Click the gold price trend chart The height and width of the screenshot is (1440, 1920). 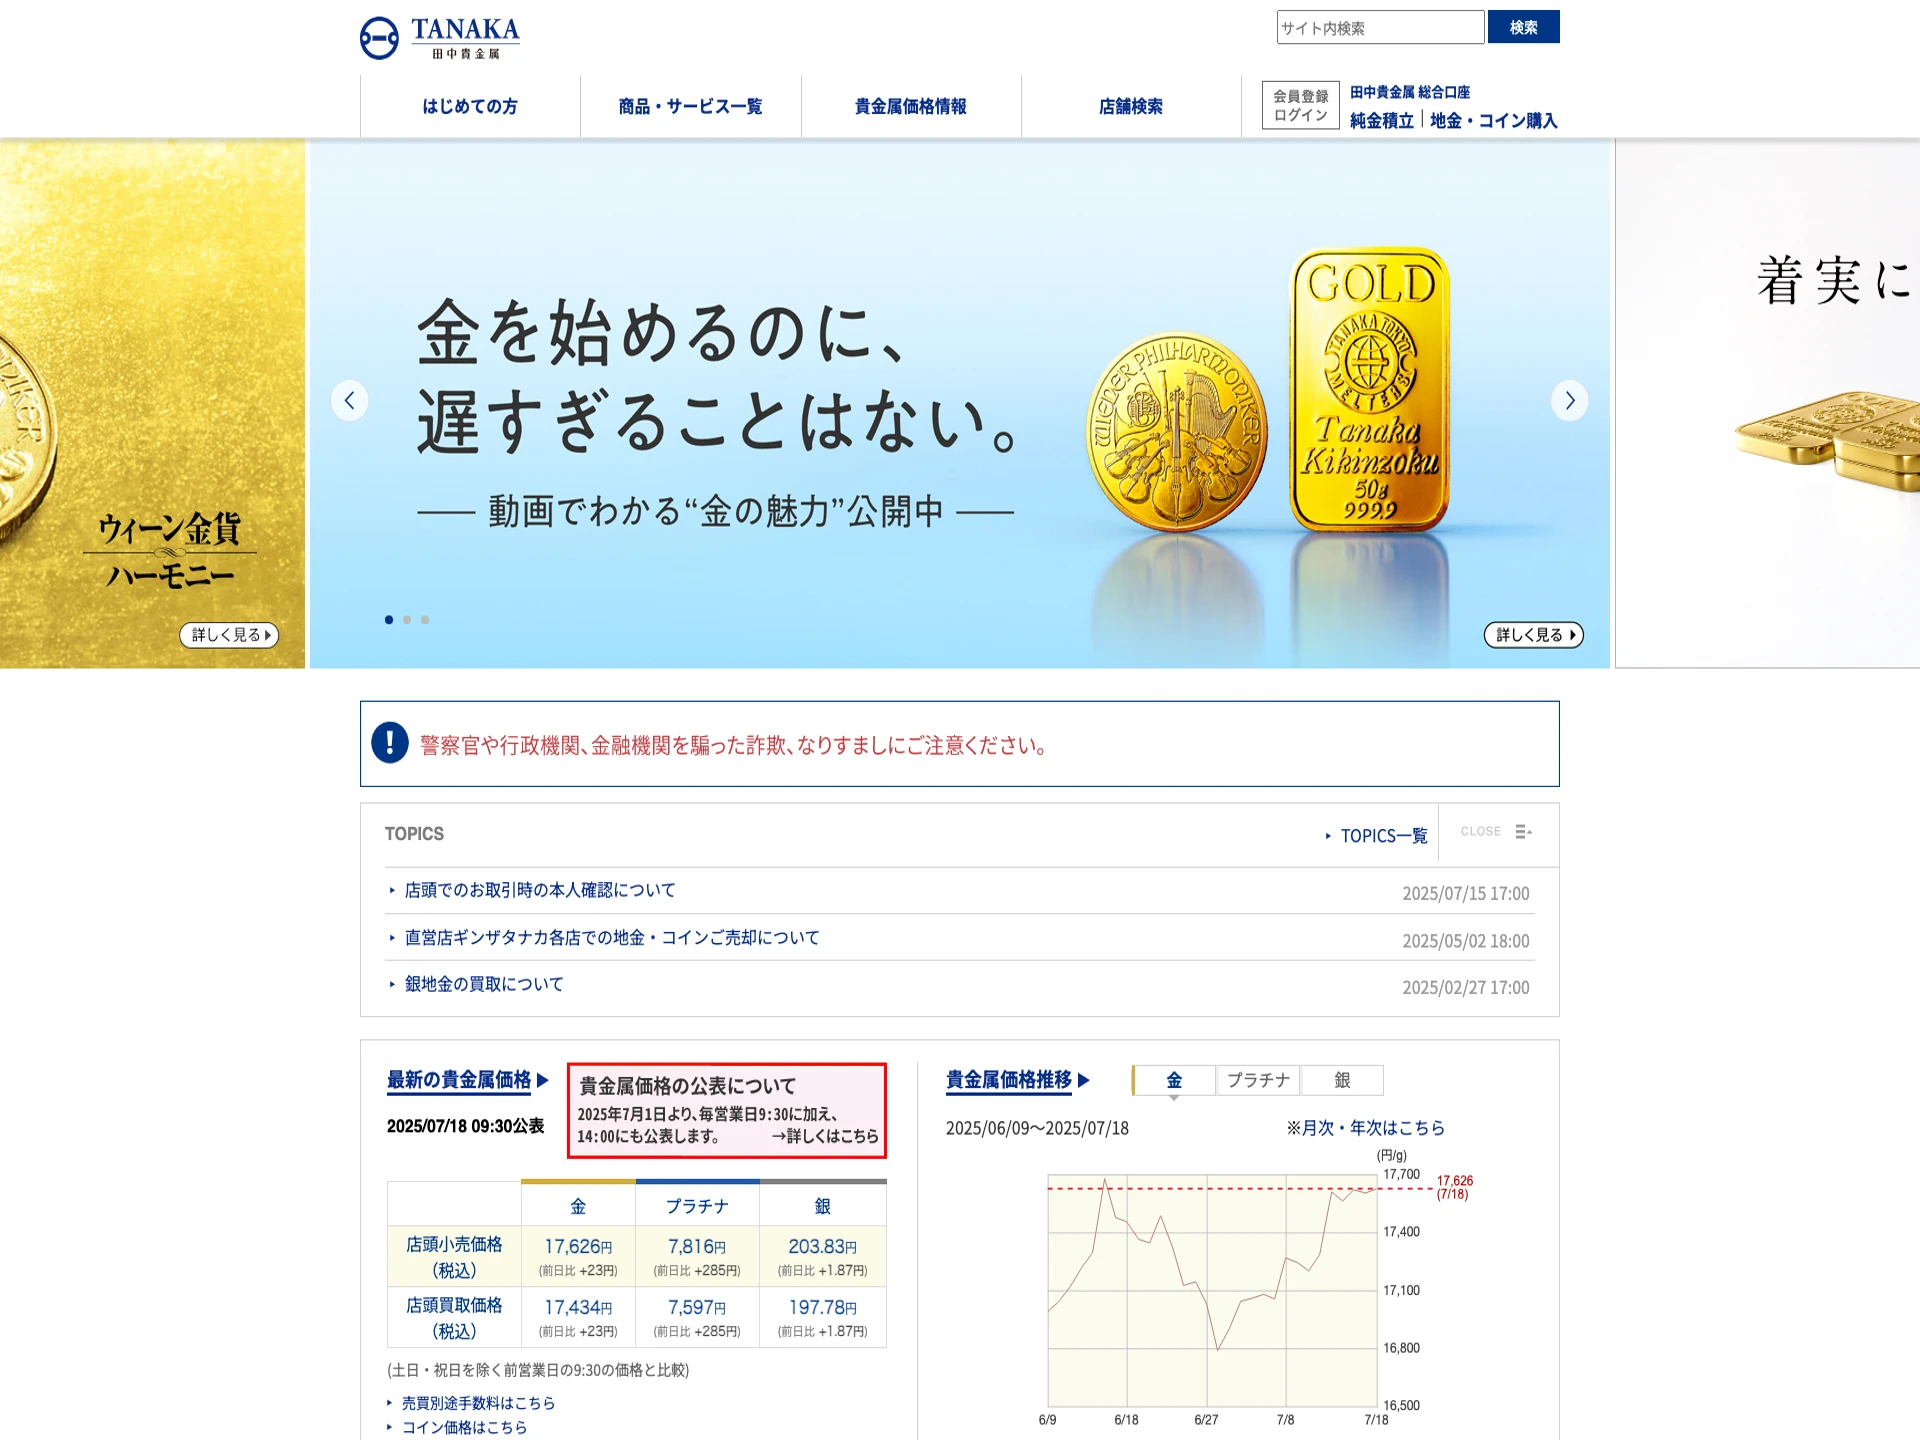point(1211,1290)
